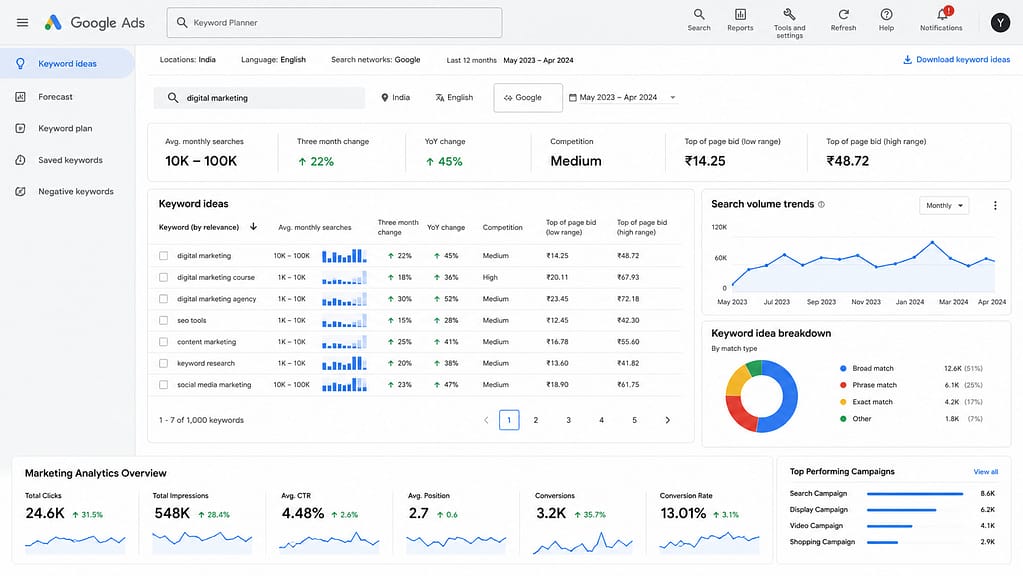Click the calendar icon of the date range
This screenshot has height=576, width=1023.
coord(573,98)
